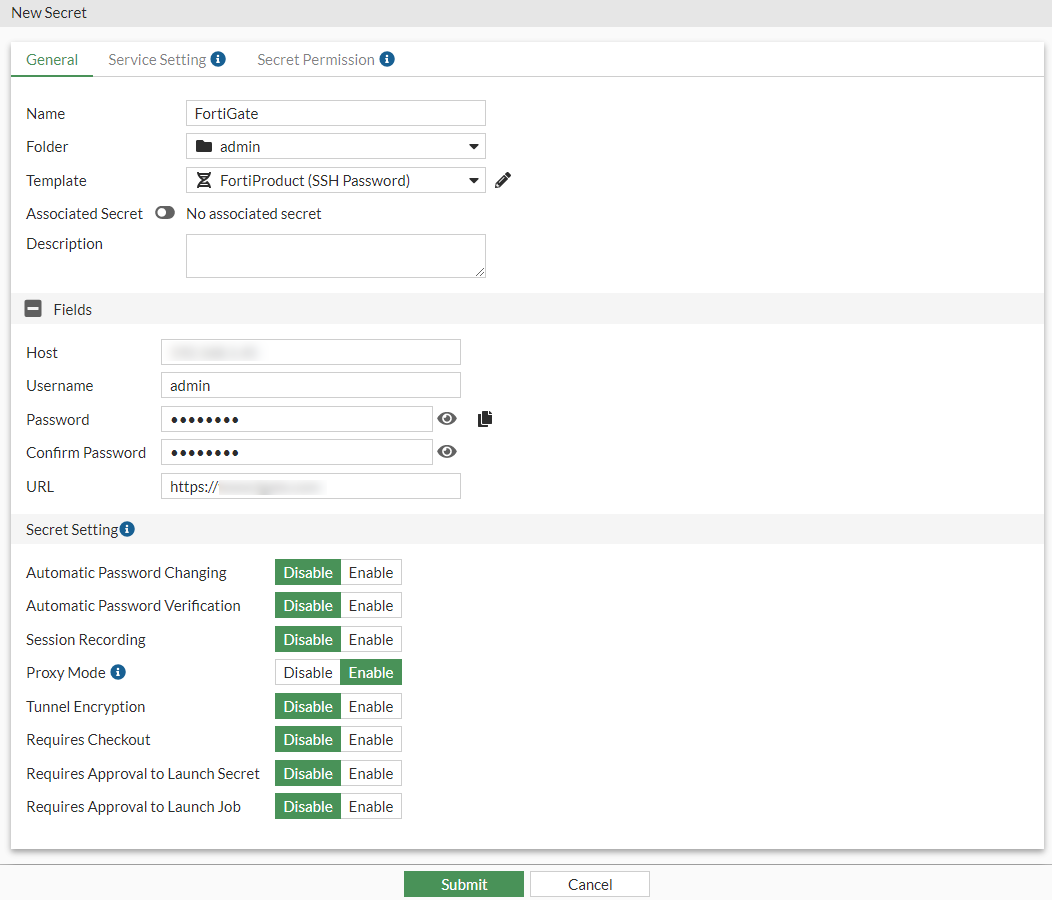
Task: Show the Confirm Password field contents
Action: pyautogui.click(x=447, y=451)
